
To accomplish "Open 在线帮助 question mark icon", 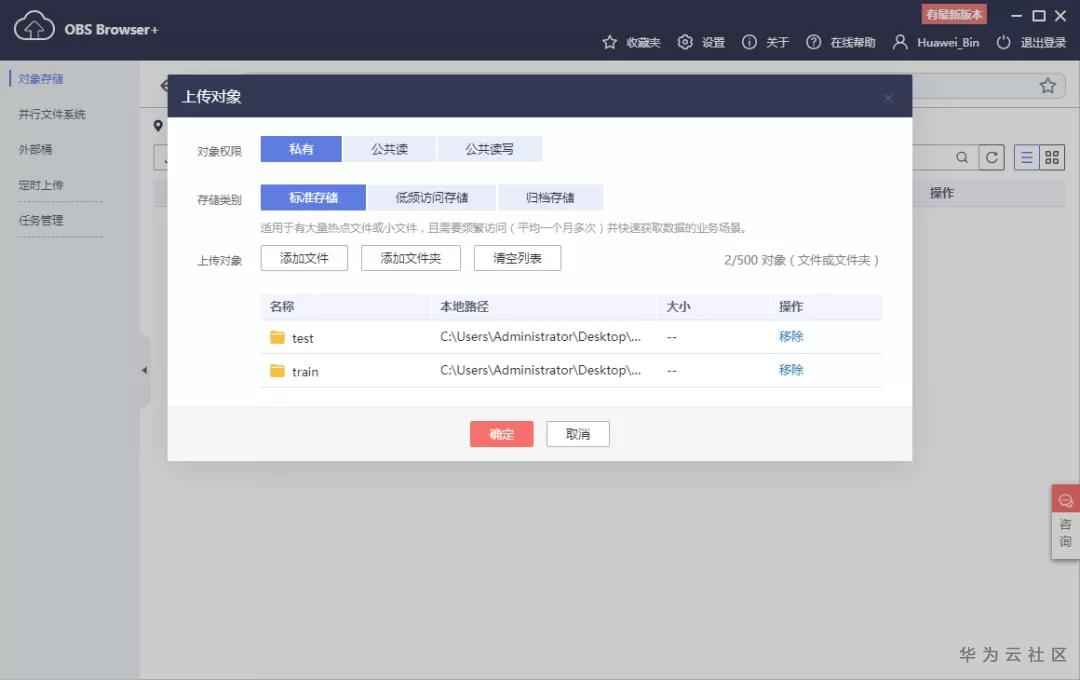I will [813, 42].
